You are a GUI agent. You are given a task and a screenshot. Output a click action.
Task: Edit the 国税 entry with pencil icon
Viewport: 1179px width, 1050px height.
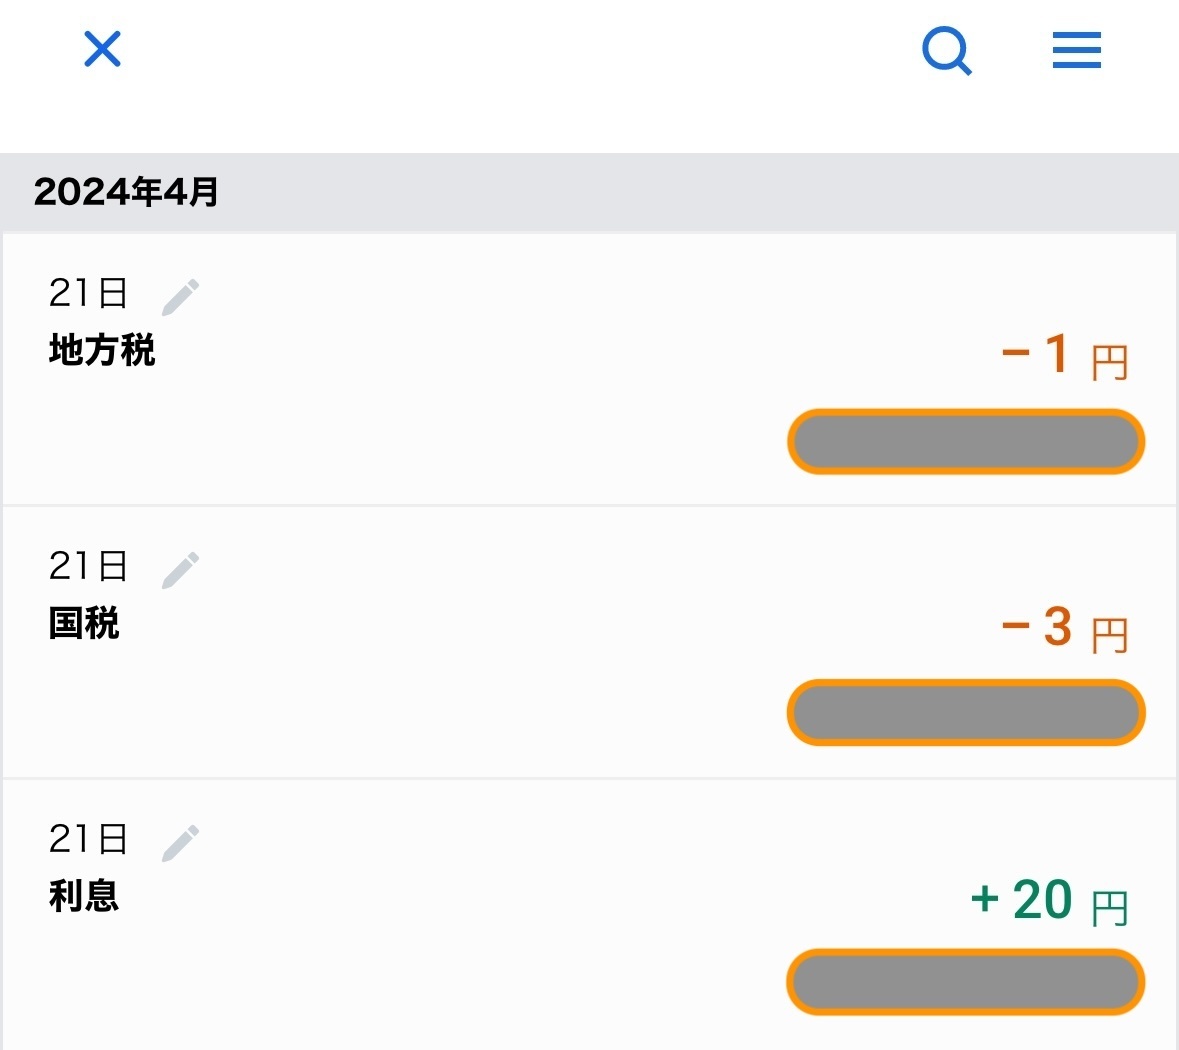pos(180,570)
